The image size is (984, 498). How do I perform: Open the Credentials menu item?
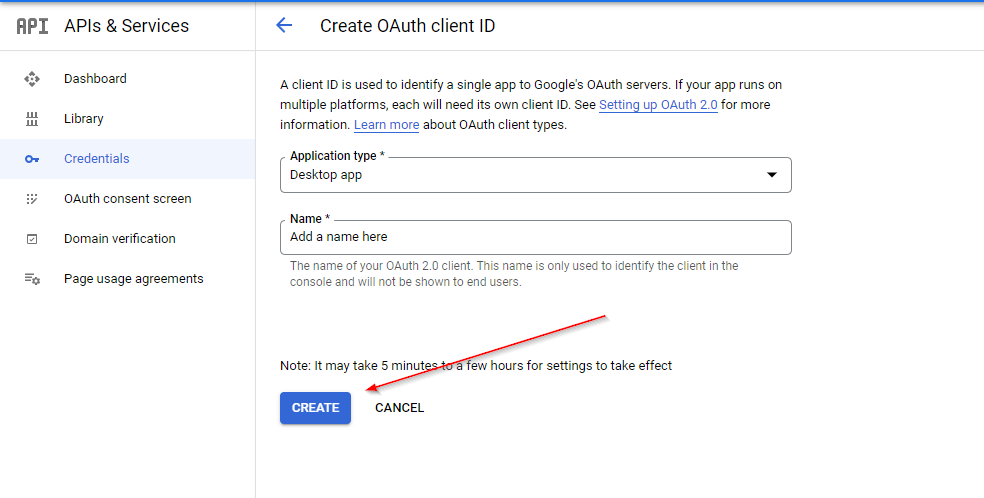coord(97,159)
